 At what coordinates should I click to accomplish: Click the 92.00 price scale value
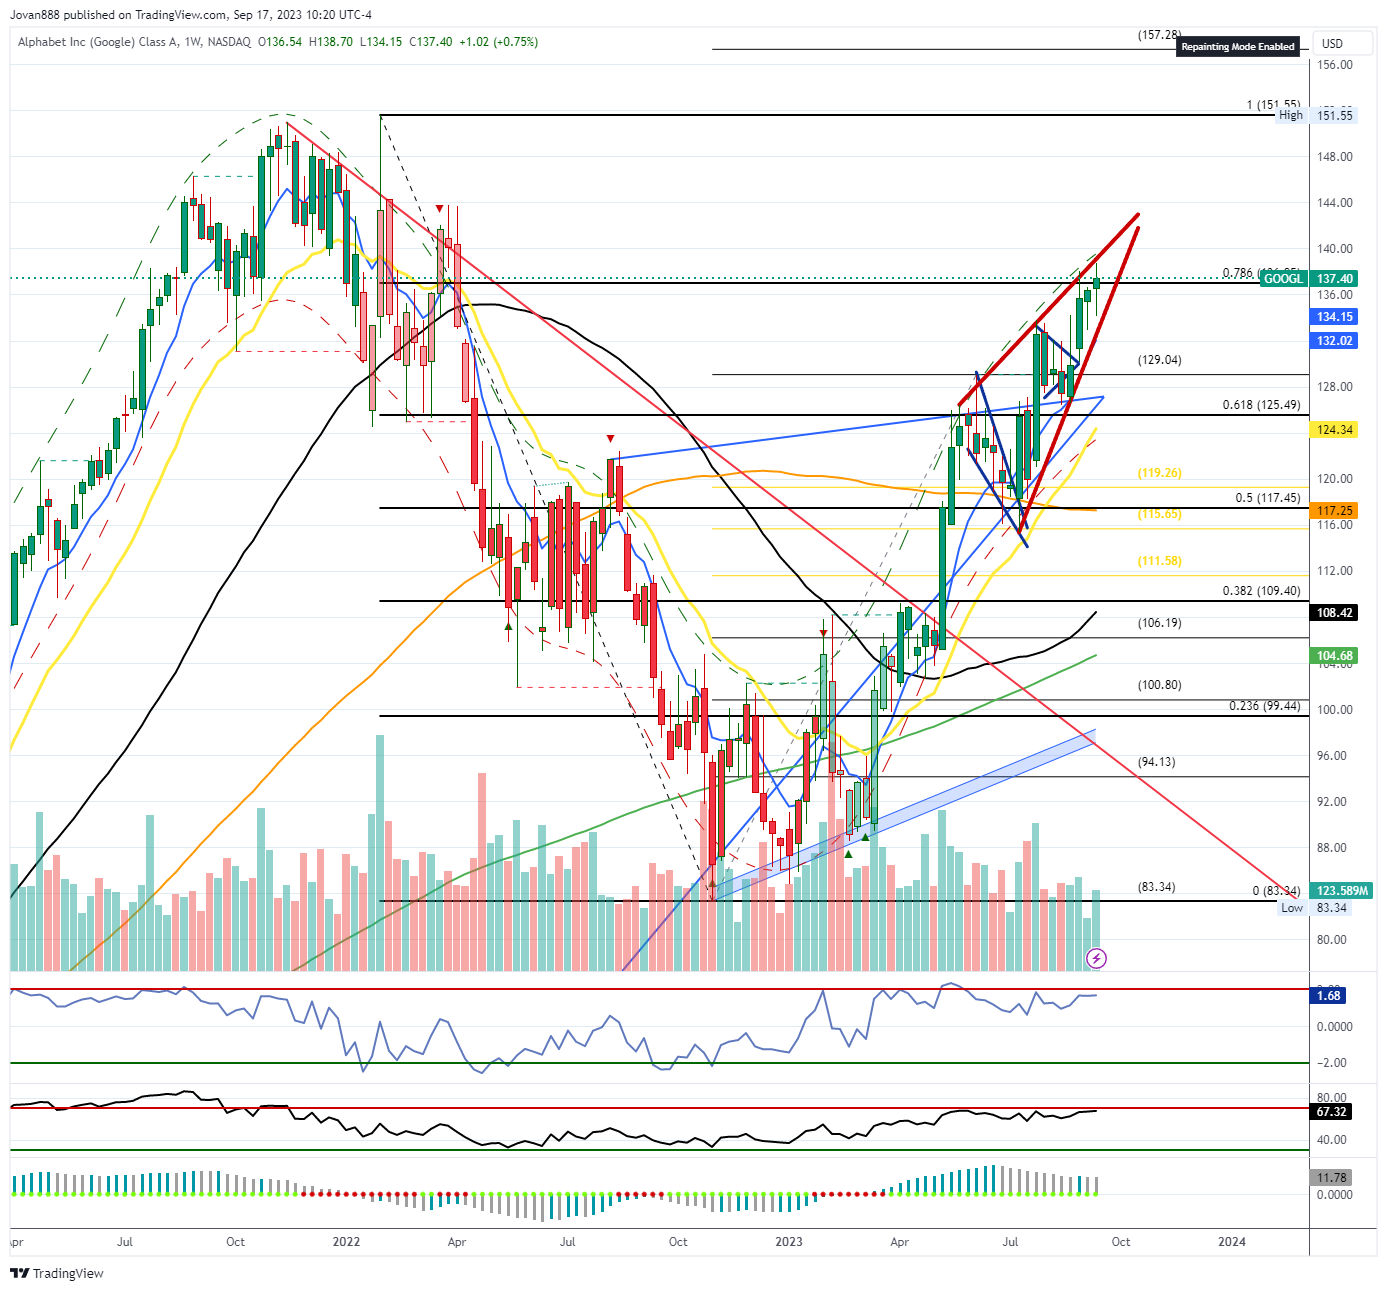tap(1331, 802)
